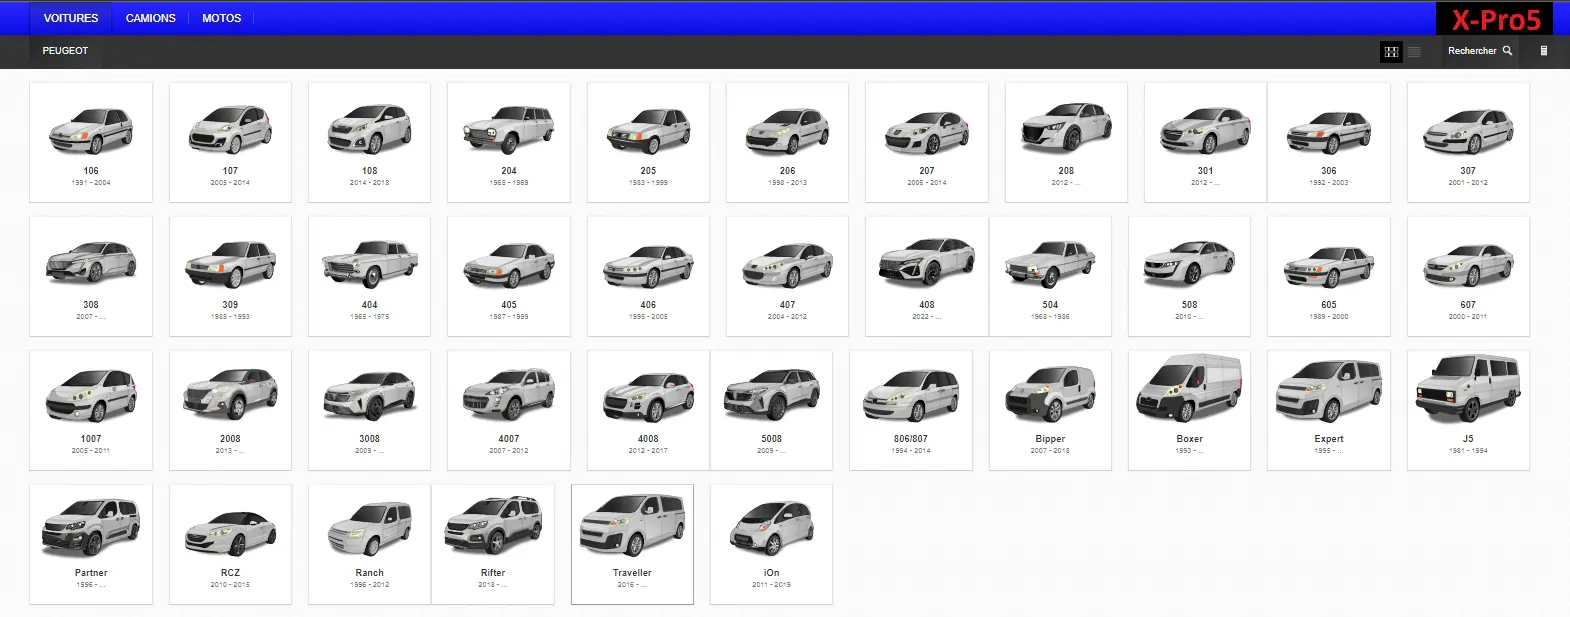Select the Peugeot 205 model card
The height and width of the screenshot is (617, 1570).
pos(648,142)
